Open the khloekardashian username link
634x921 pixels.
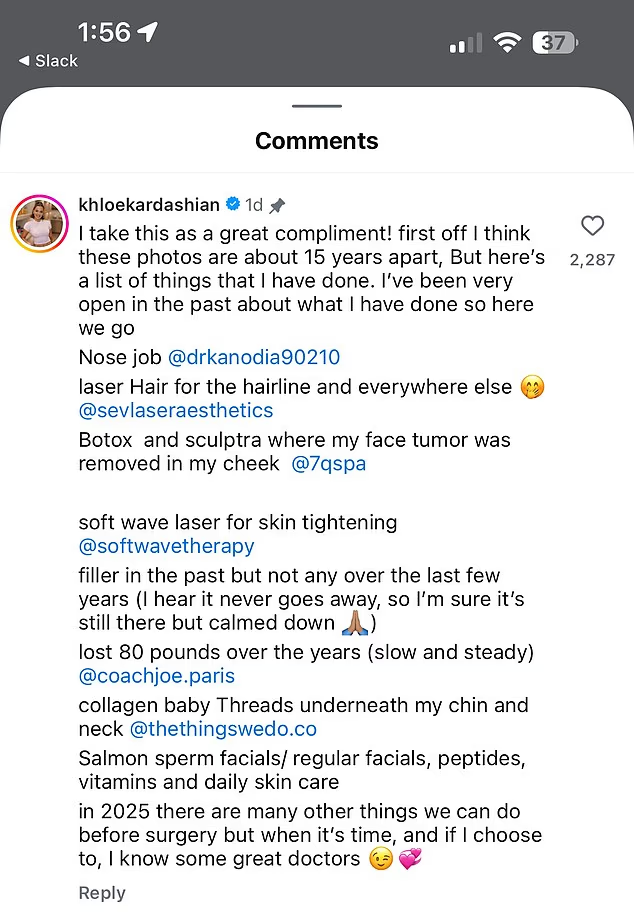[x=149, y=204]
